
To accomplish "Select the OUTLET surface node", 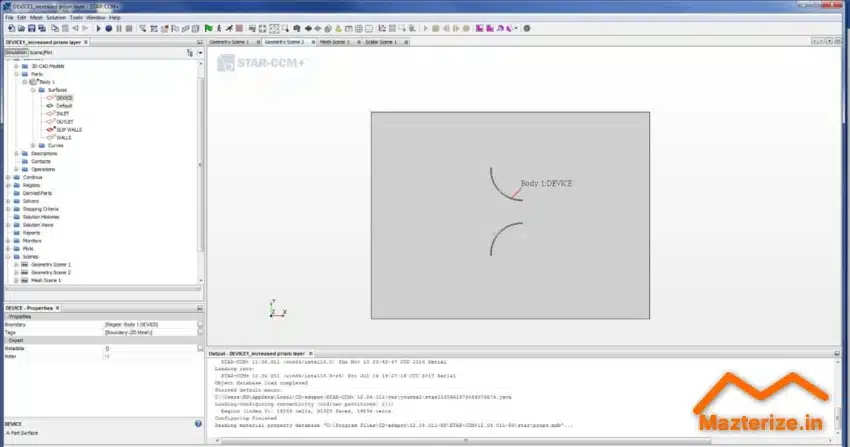I will point(65,122).
